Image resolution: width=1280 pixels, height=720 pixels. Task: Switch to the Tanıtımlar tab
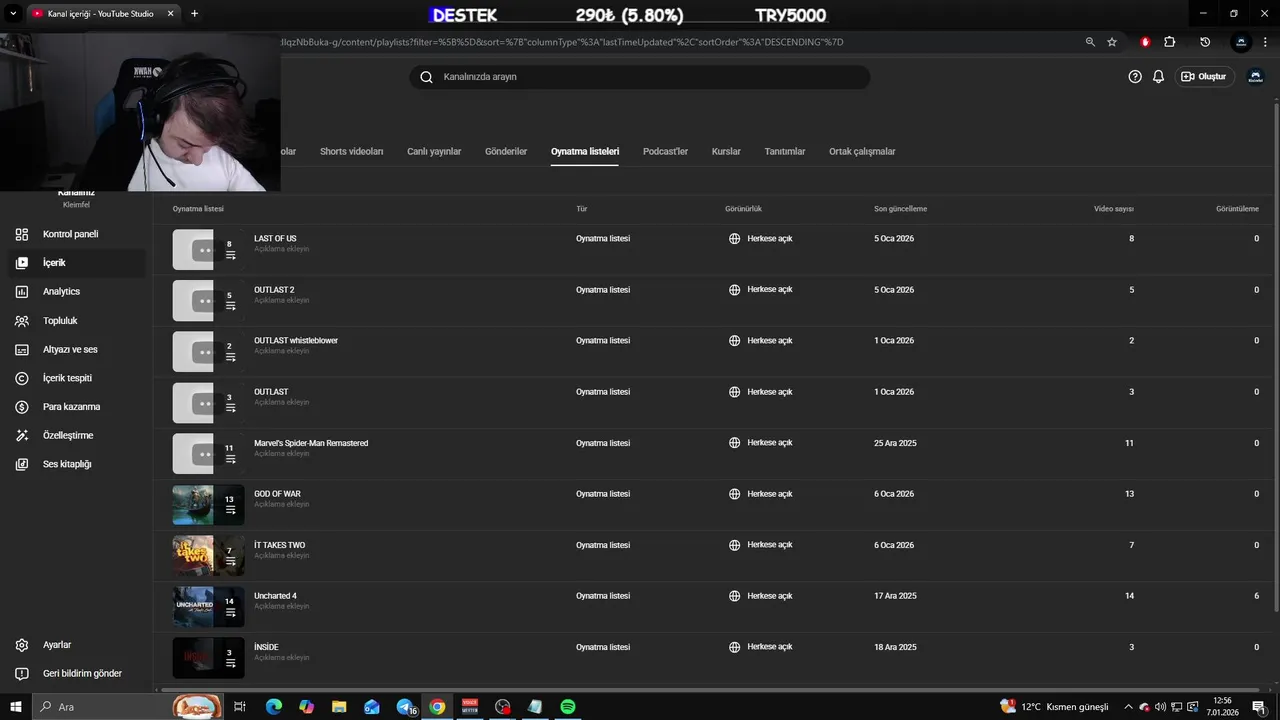(x=785, y=152)
